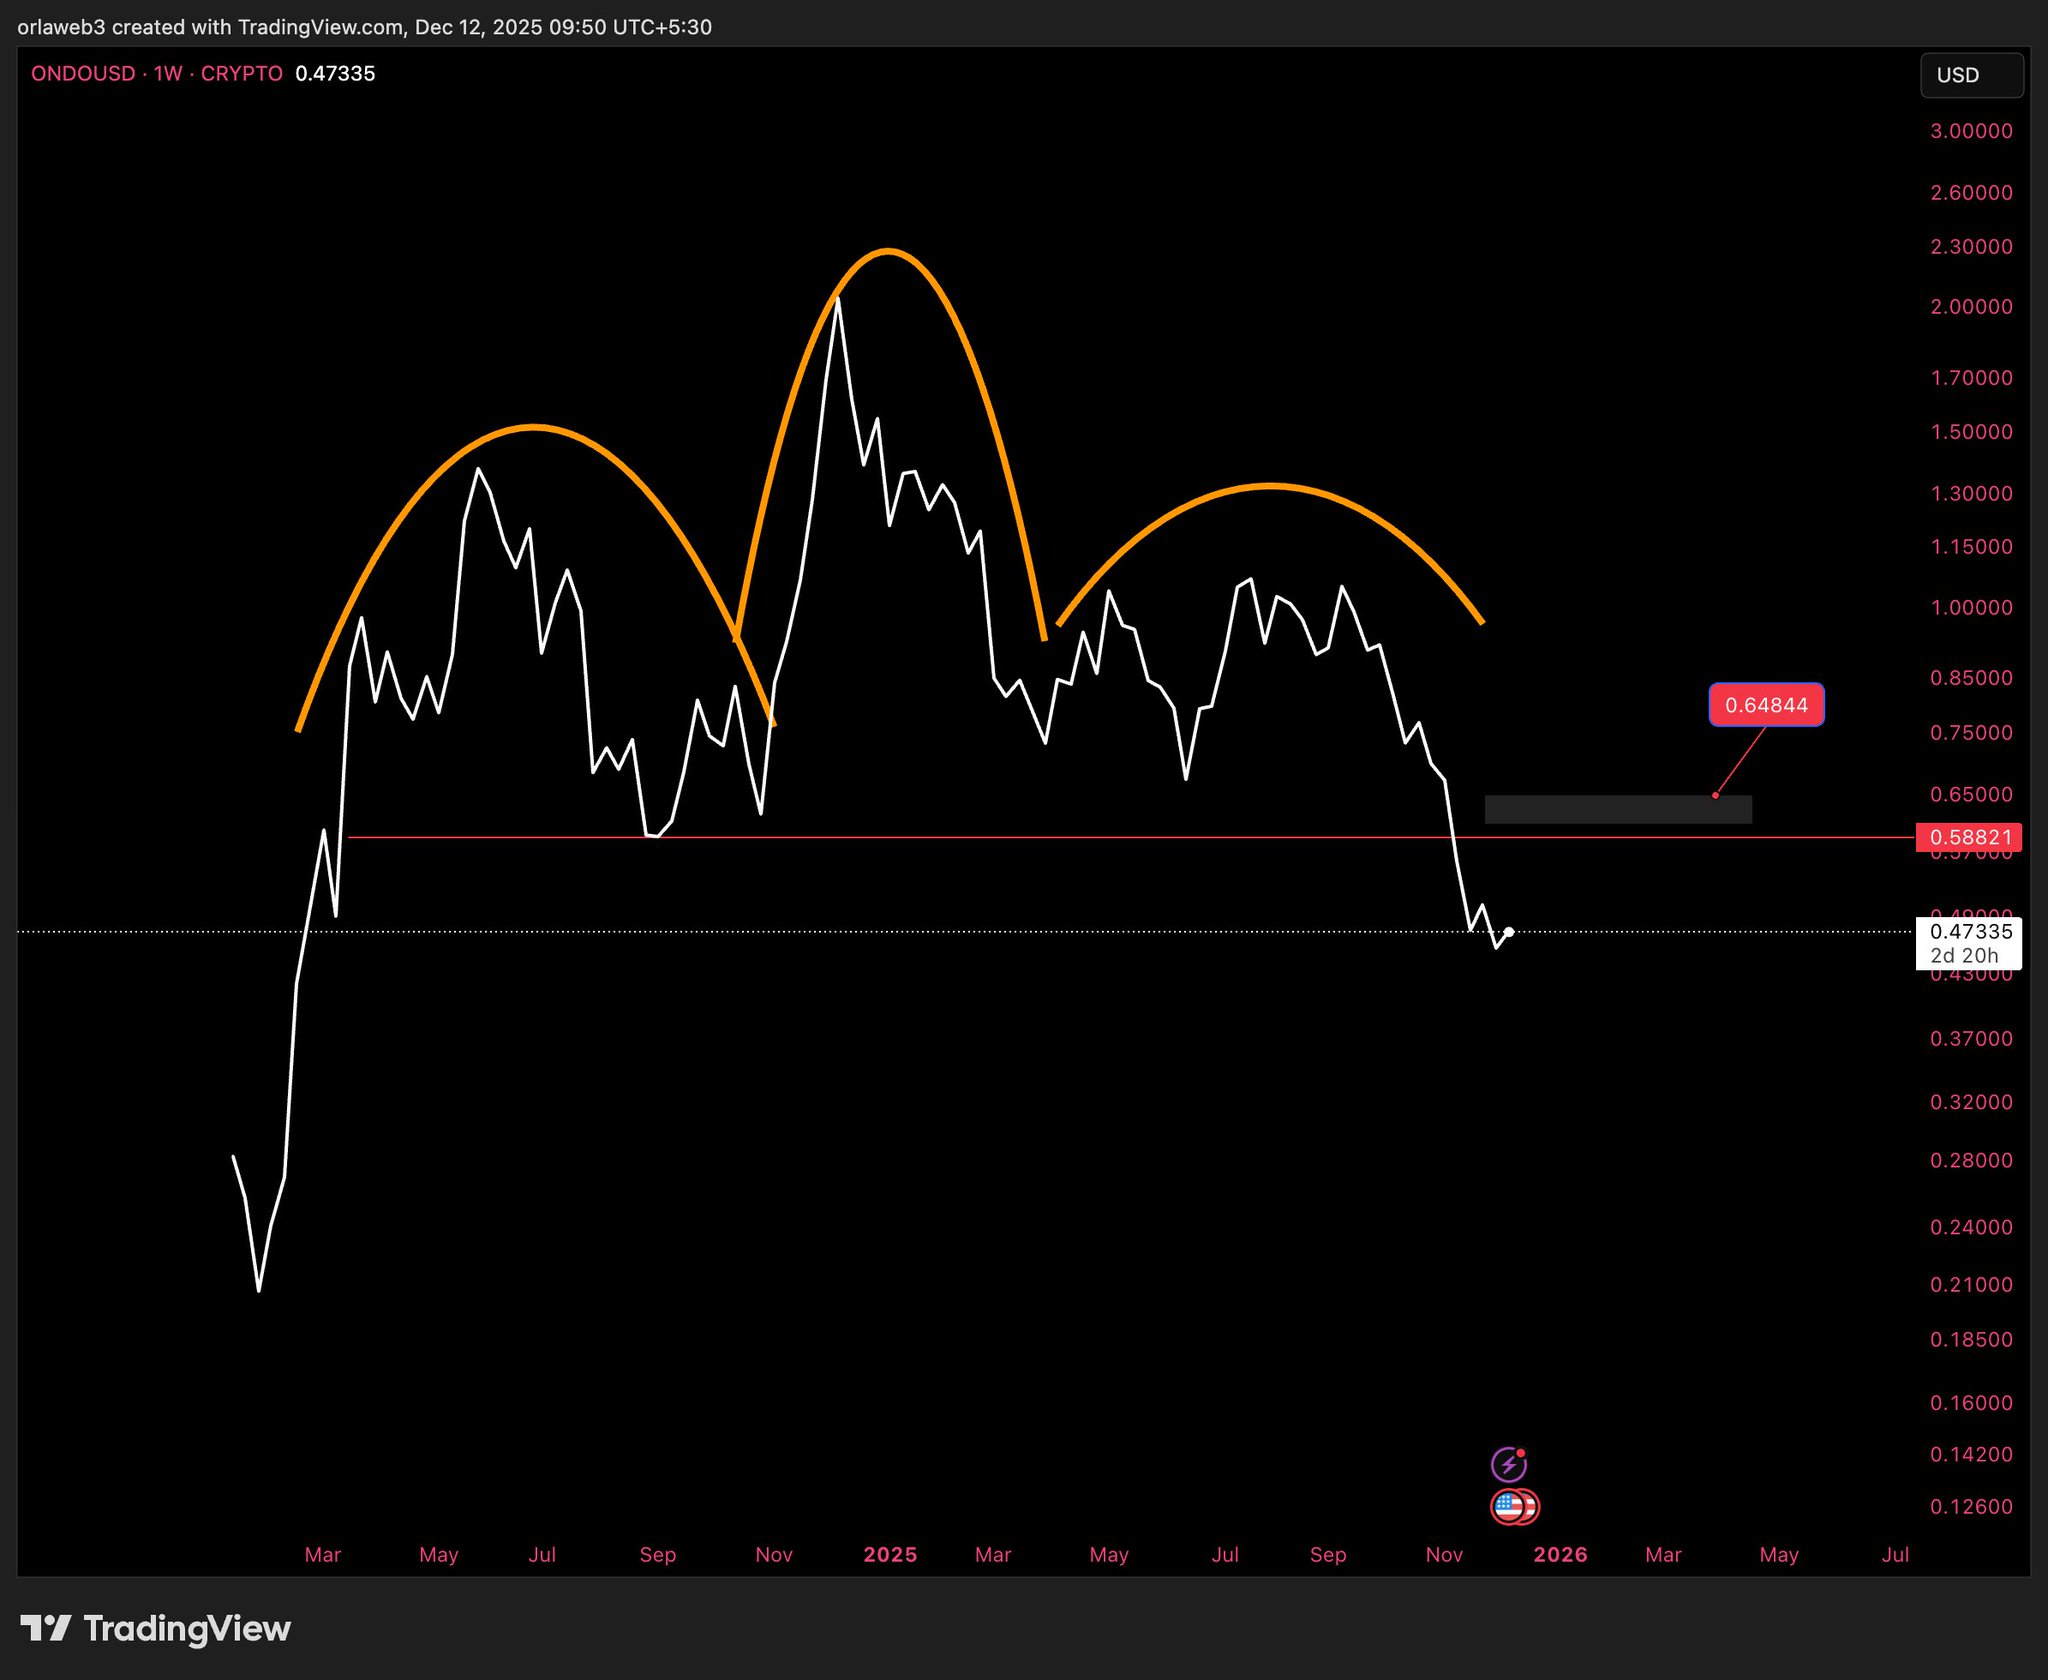Click the white last-price dot on the chart
Image resolution: width=2048 pixels, height=1680 pixels.
click(x=1509, y=932)
